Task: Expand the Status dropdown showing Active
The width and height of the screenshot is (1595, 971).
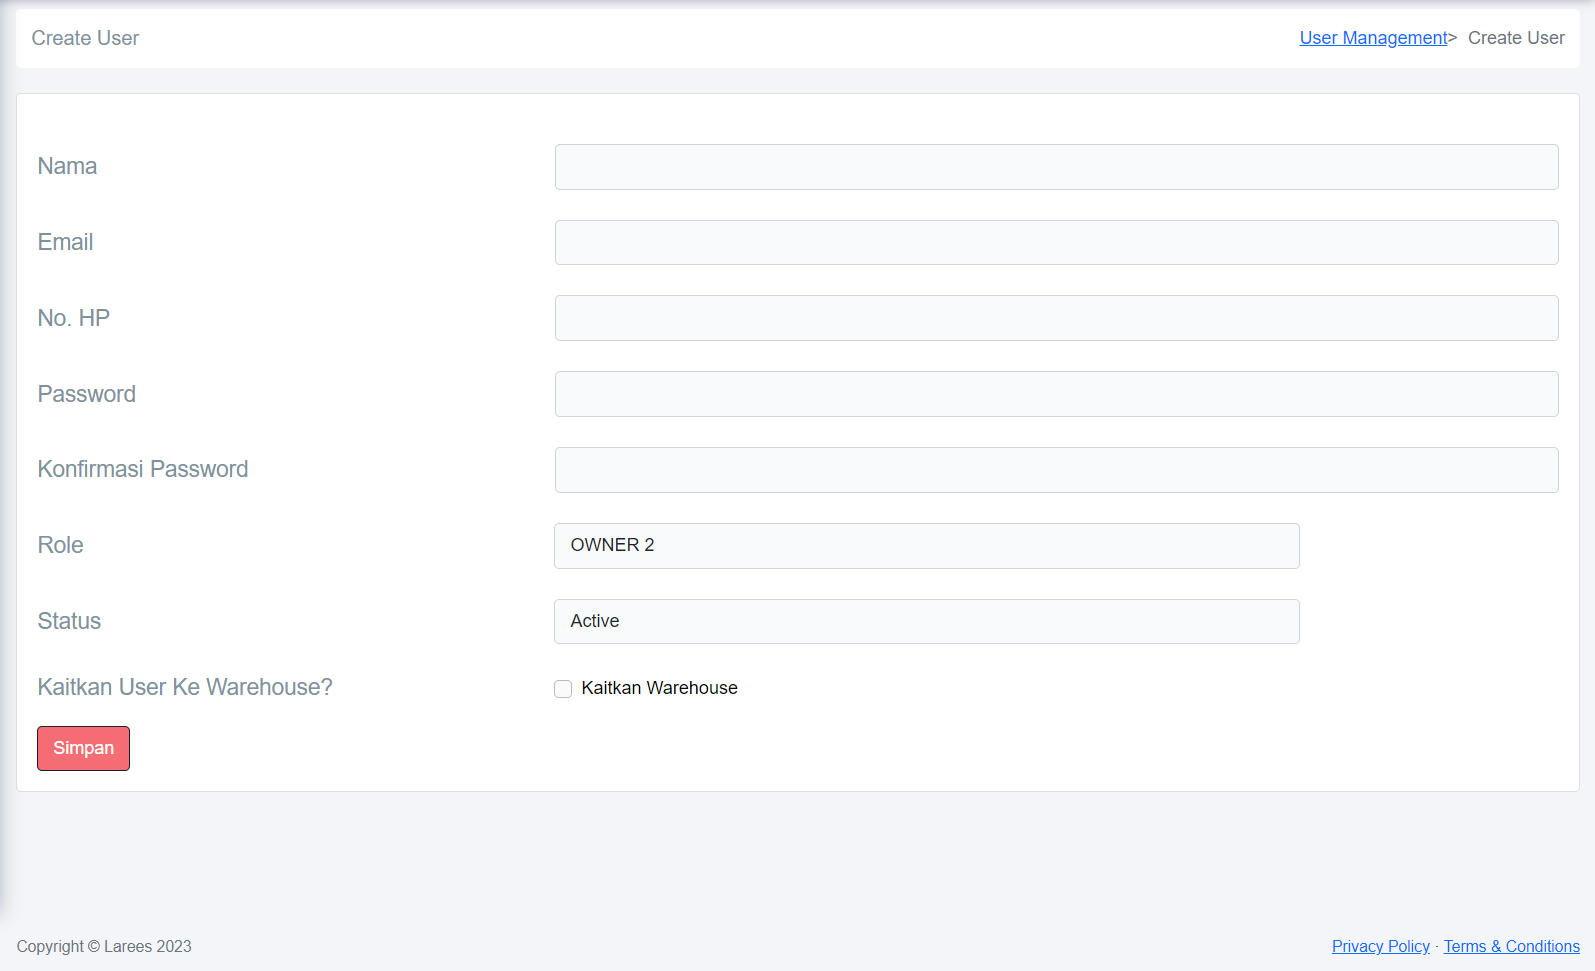Action: [926, 622]
